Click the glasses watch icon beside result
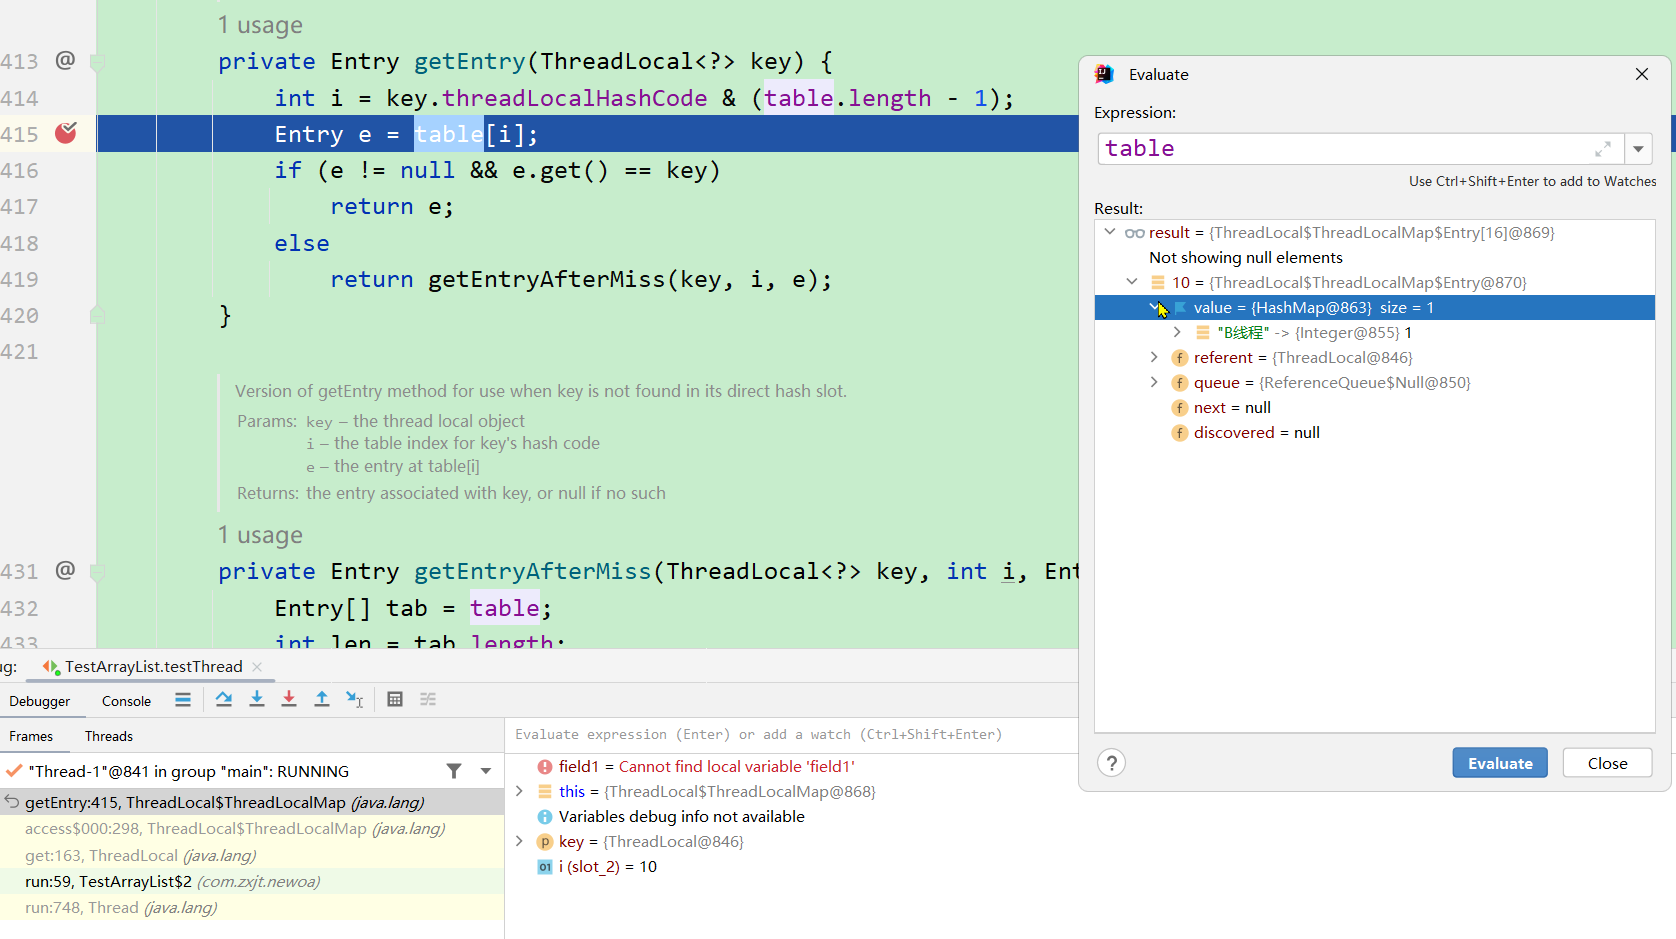Viewport: 1676px width, 939px height. tap(1135, 233)
